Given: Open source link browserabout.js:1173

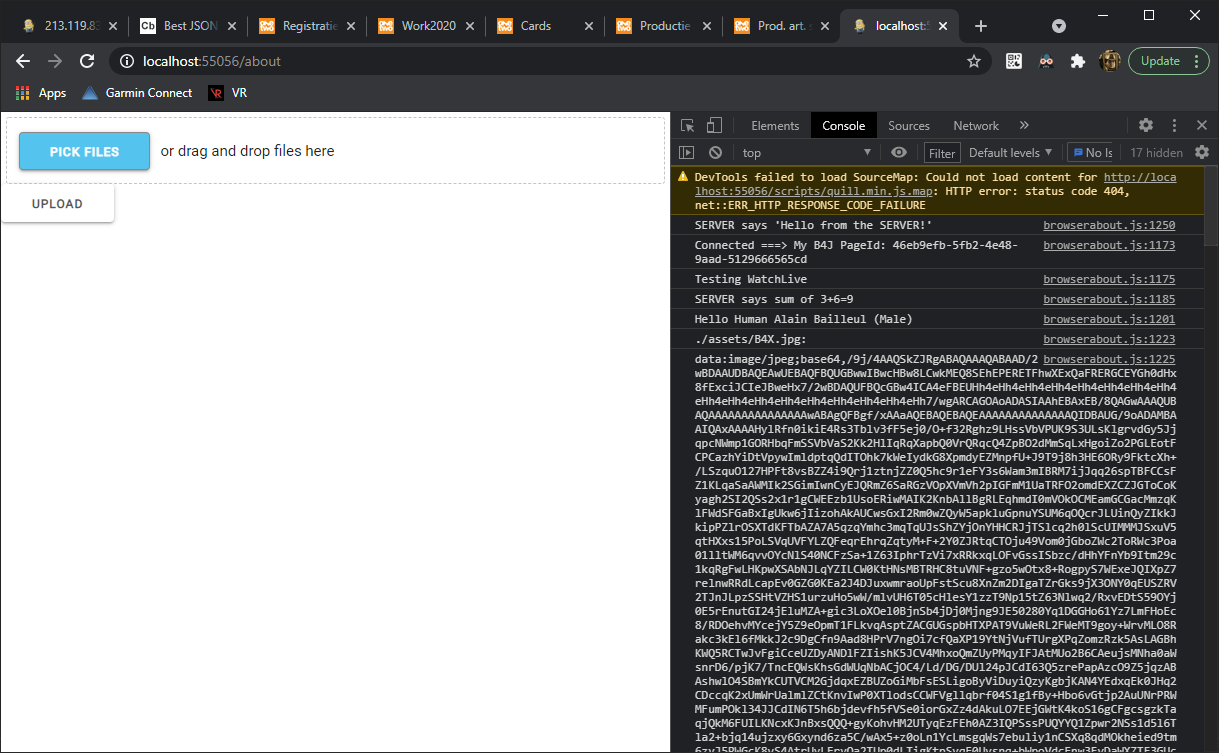Looking at the screenshot, I should click(1109, 245).
